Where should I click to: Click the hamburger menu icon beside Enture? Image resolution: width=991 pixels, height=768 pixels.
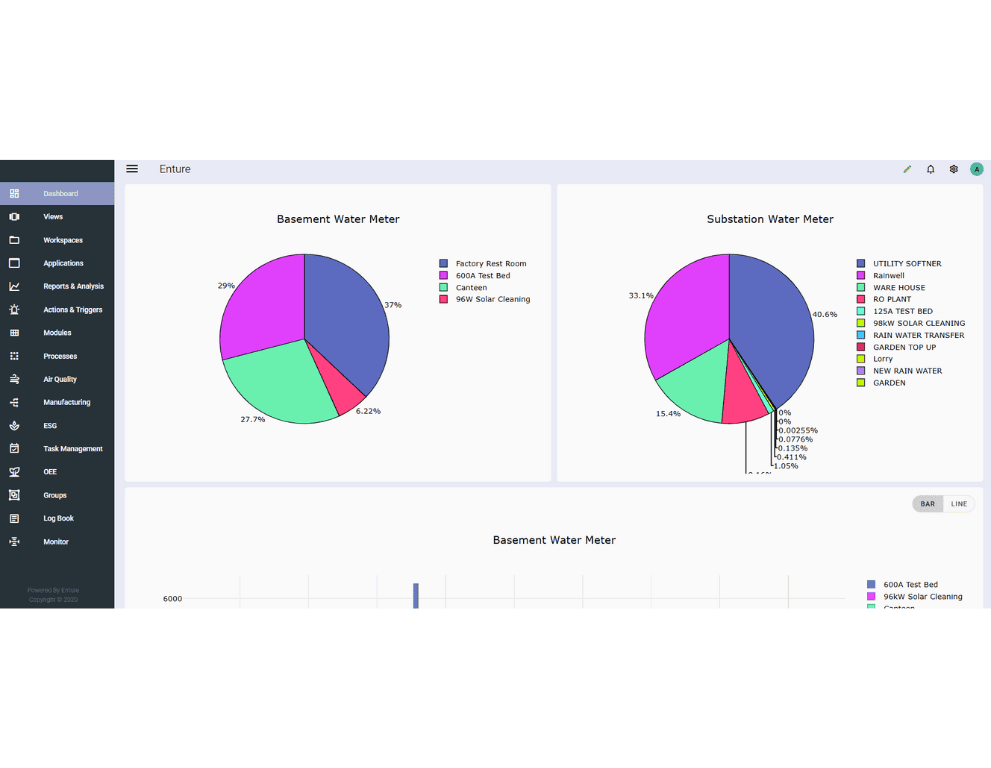tap(132, 169)
